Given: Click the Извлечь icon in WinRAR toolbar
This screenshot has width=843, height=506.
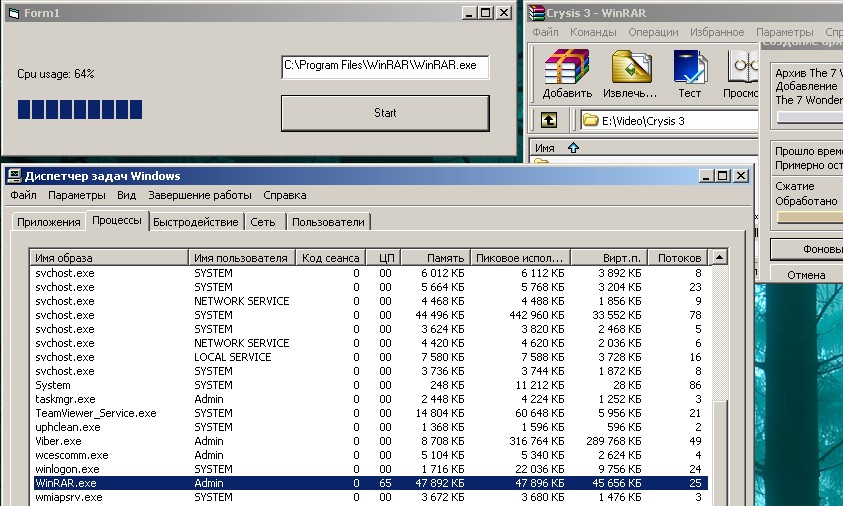Looking at the screenshot, I should point(630,74).
